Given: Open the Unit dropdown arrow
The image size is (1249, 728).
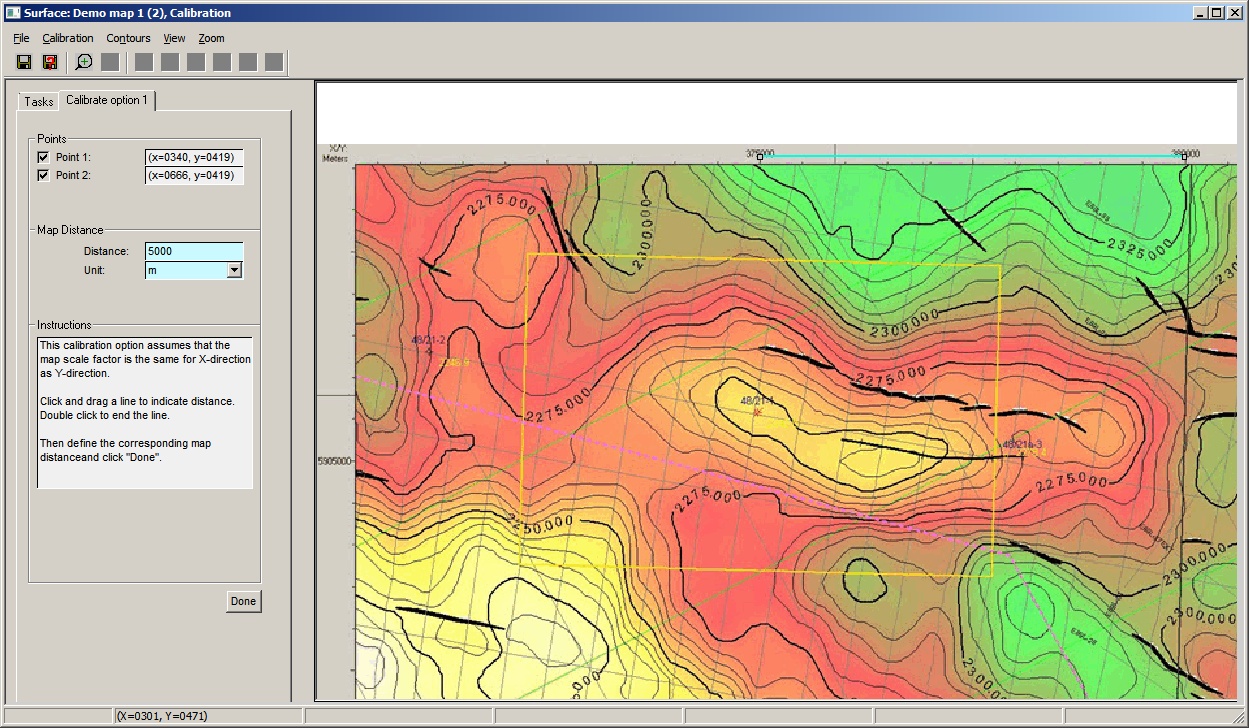Looking at the screenshot, I should [234, 270].
